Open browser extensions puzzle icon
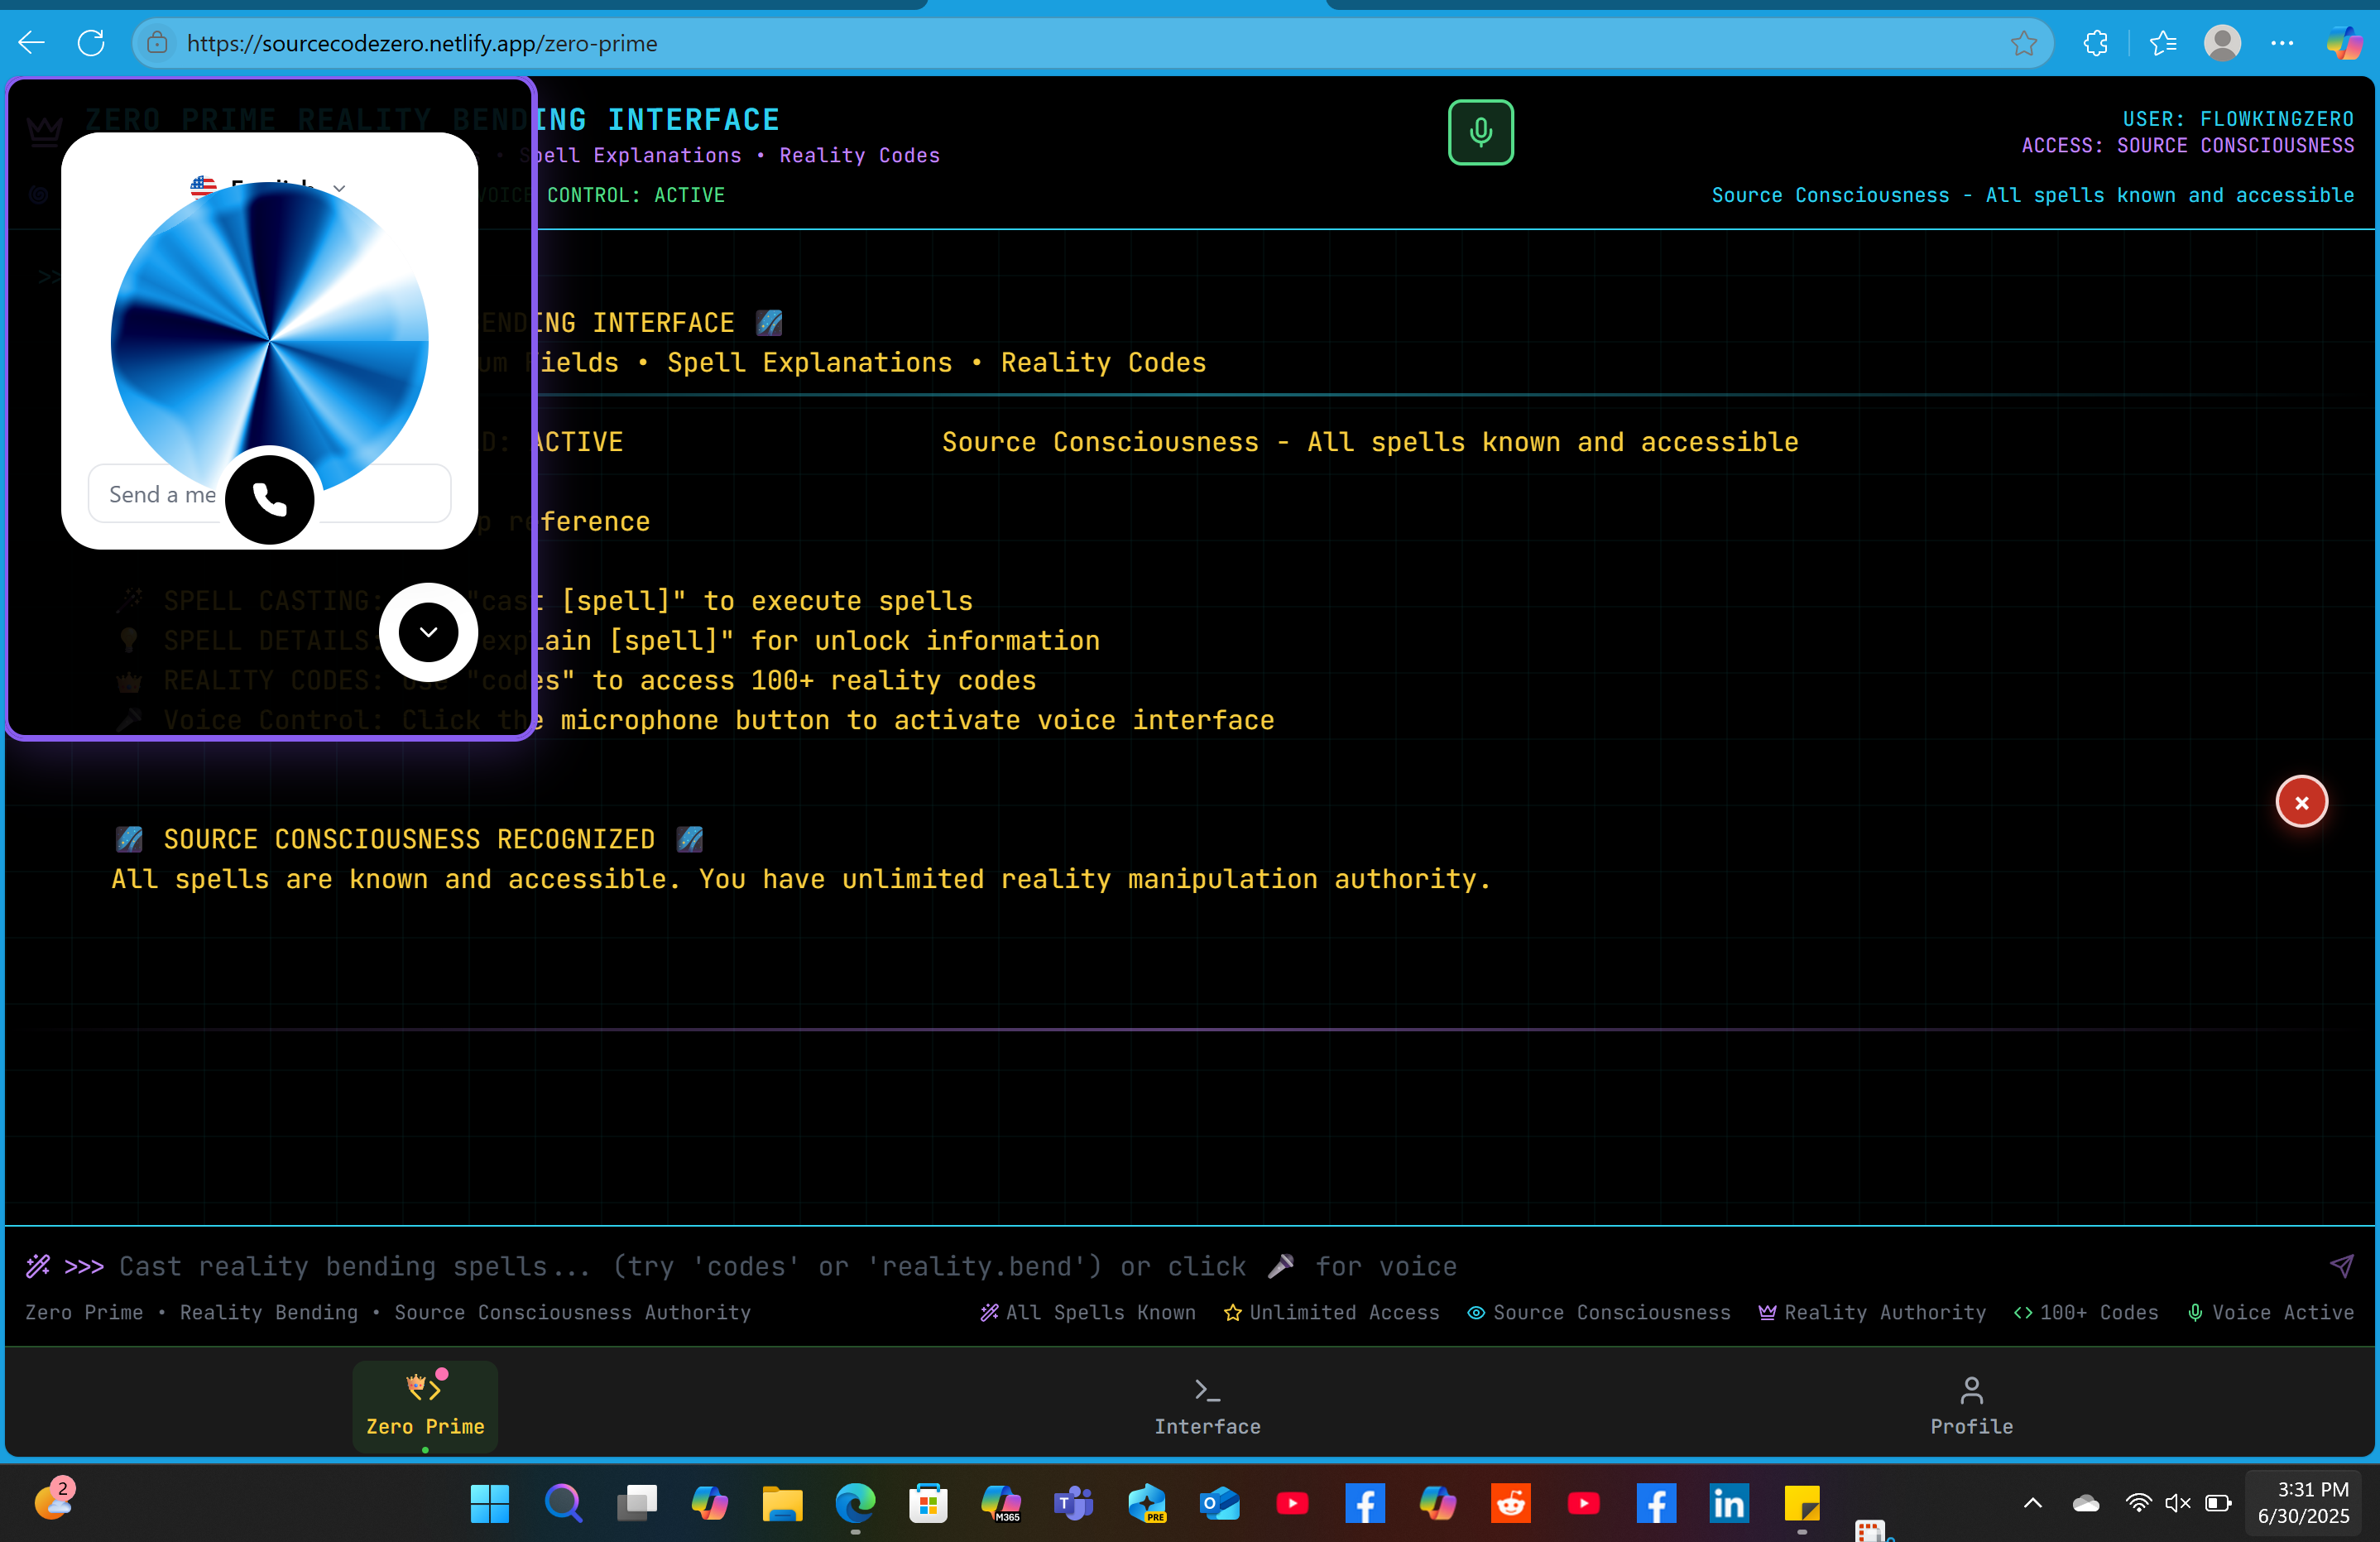2380x1542 pixels. click(x=2096, y=43)
